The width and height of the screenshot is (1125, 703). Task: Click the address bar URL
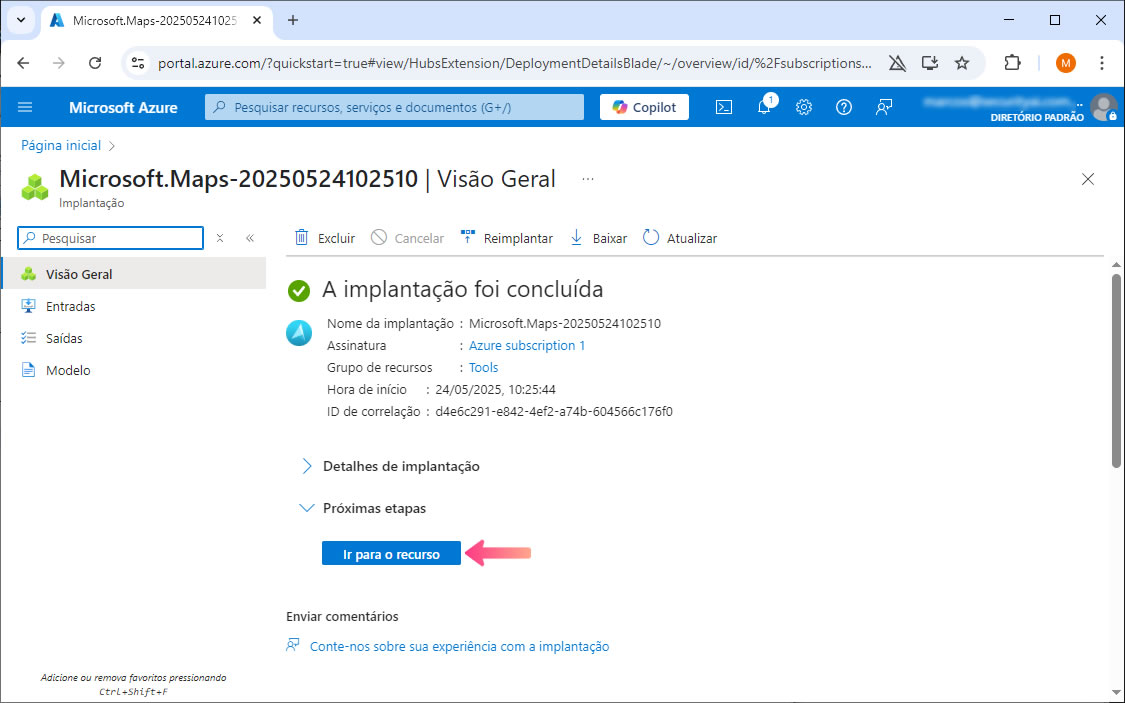(514, 63)
